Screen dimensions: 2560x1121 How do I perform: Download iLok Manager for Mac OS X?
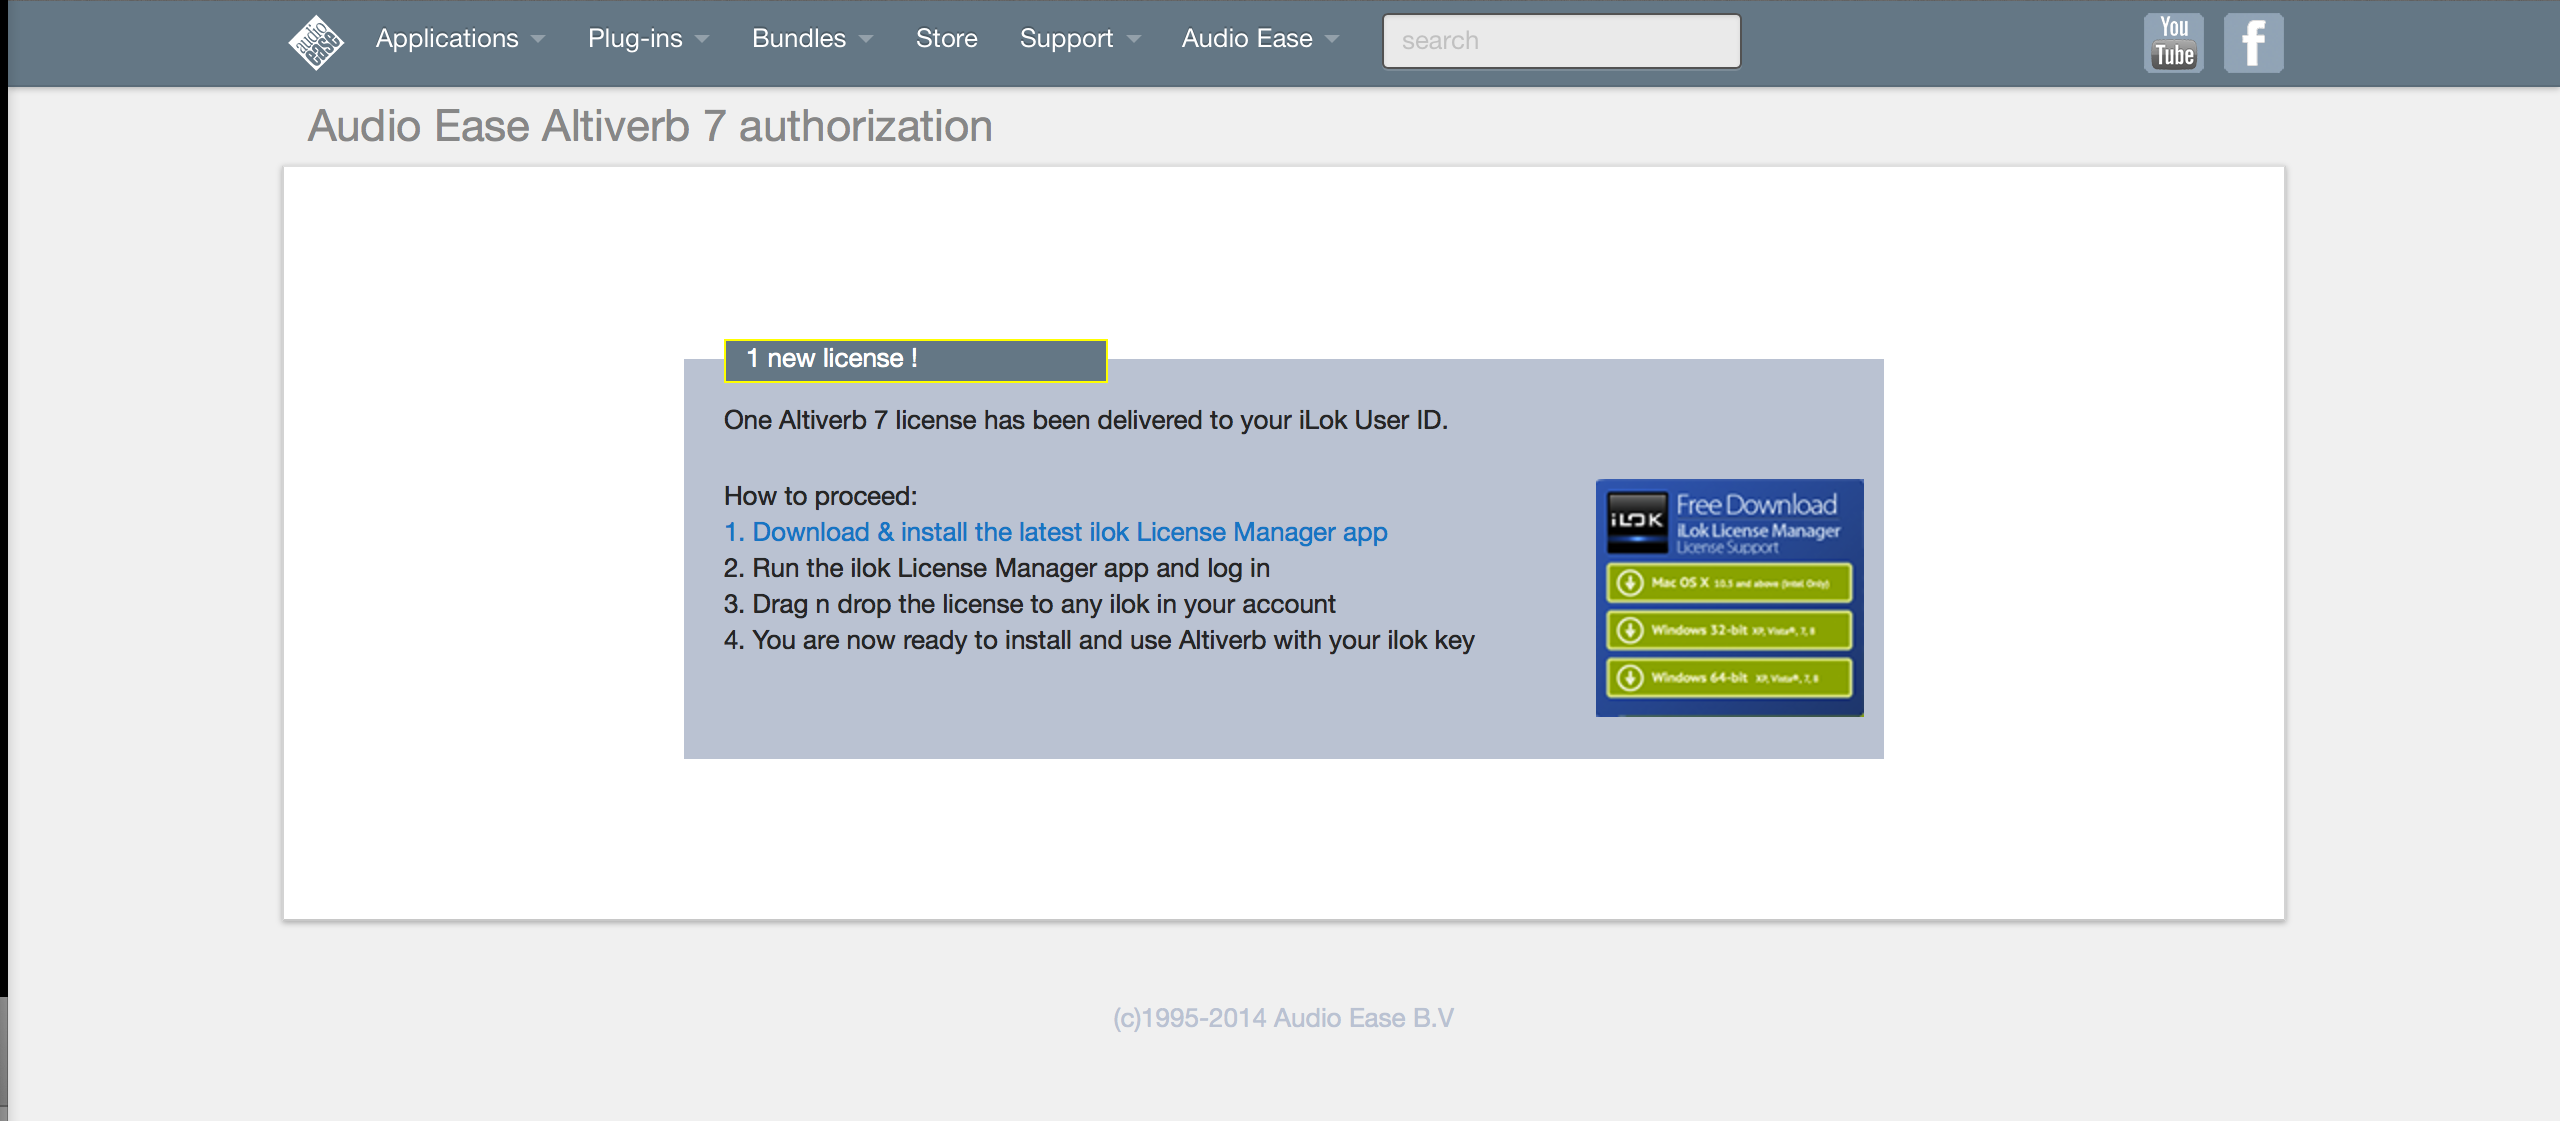point(1729,583)
